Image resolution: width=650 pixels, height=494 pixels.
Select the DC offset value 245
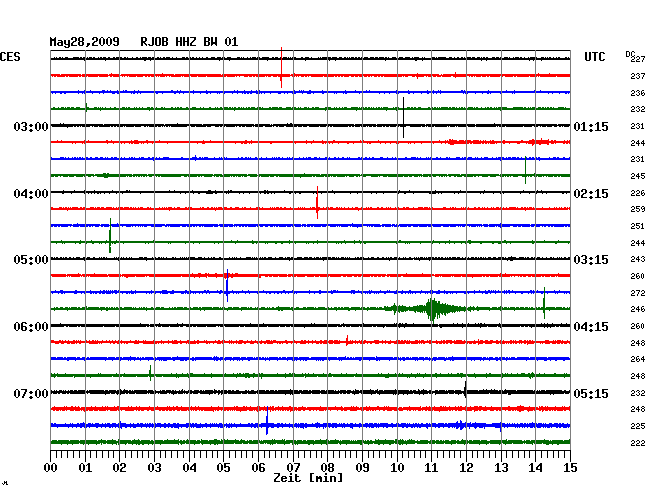tap(638, 176)
